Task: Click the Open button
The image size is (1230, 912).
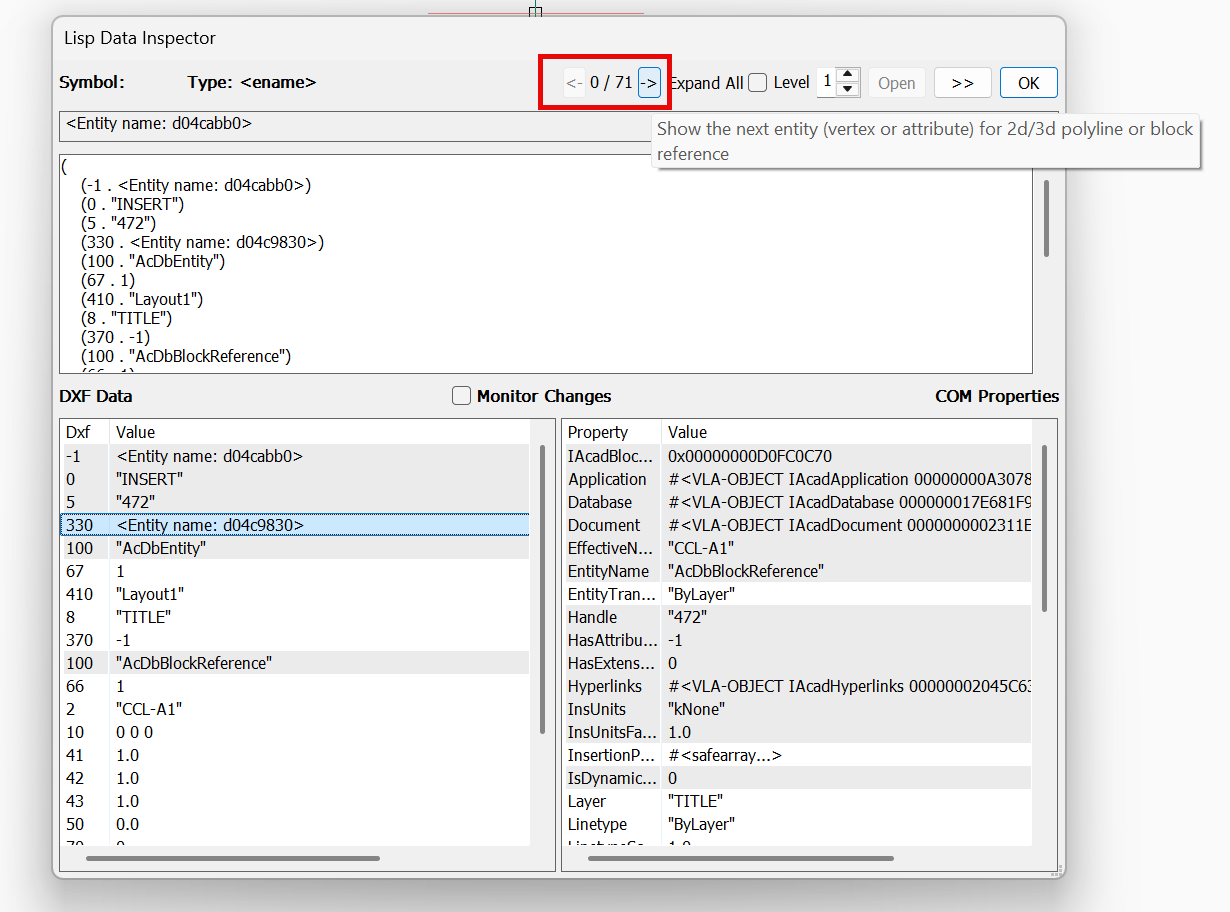Action: [x=896, y=83]
